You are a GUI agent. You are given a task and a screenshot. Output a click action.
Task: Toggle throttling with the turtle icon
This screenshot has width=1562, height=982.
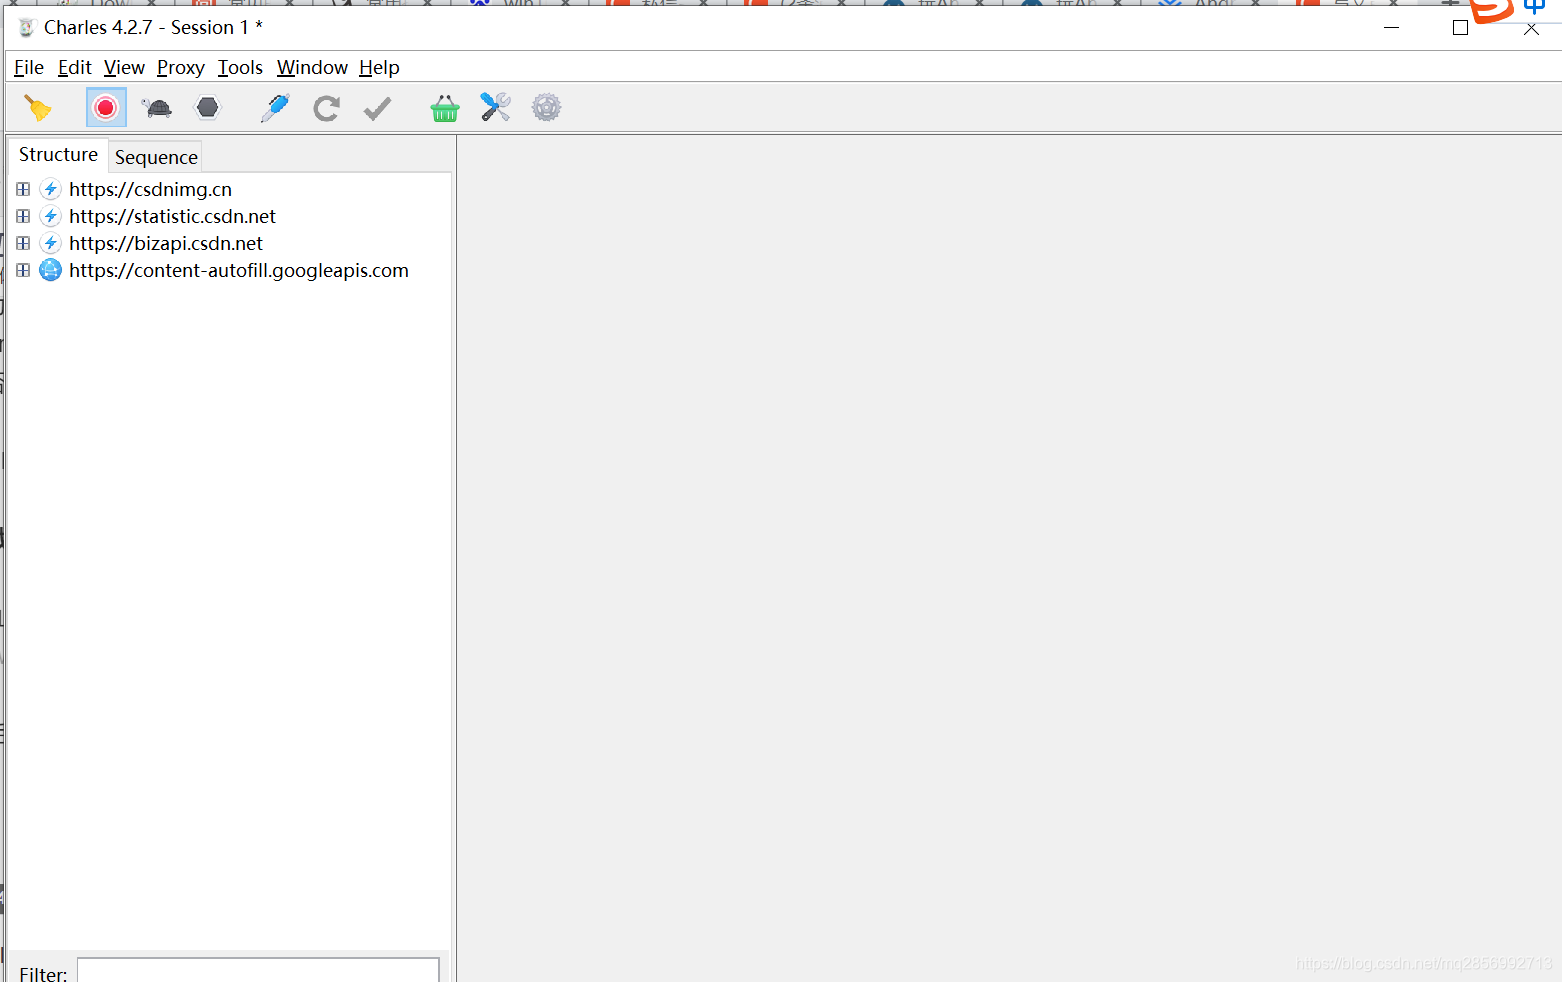coord(157,108)
